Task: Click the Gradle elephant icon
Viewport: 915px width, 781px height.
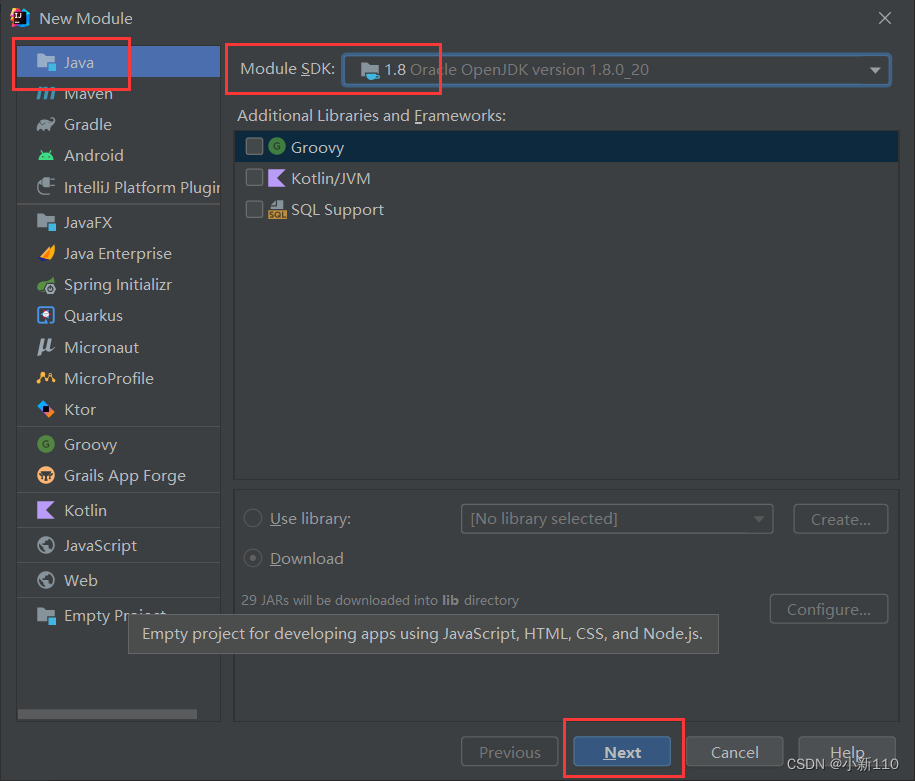Action: point(46,124)
